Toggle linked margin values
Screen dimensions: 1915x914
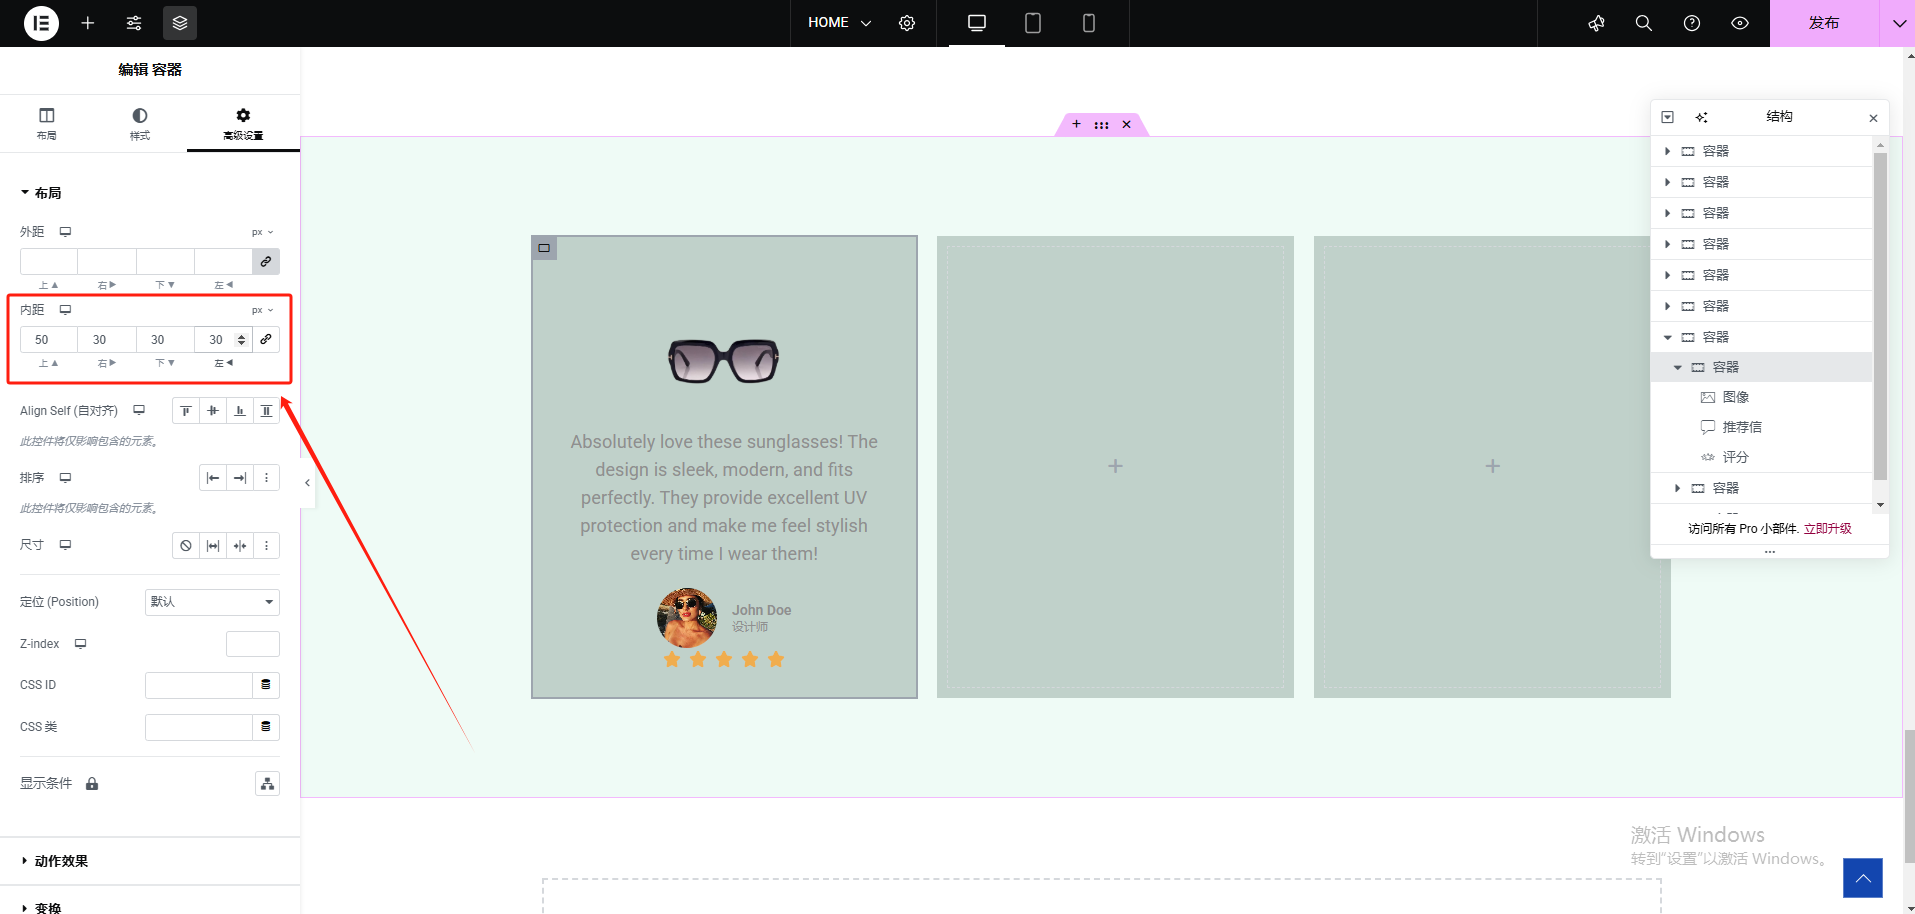tap(266, 262)
